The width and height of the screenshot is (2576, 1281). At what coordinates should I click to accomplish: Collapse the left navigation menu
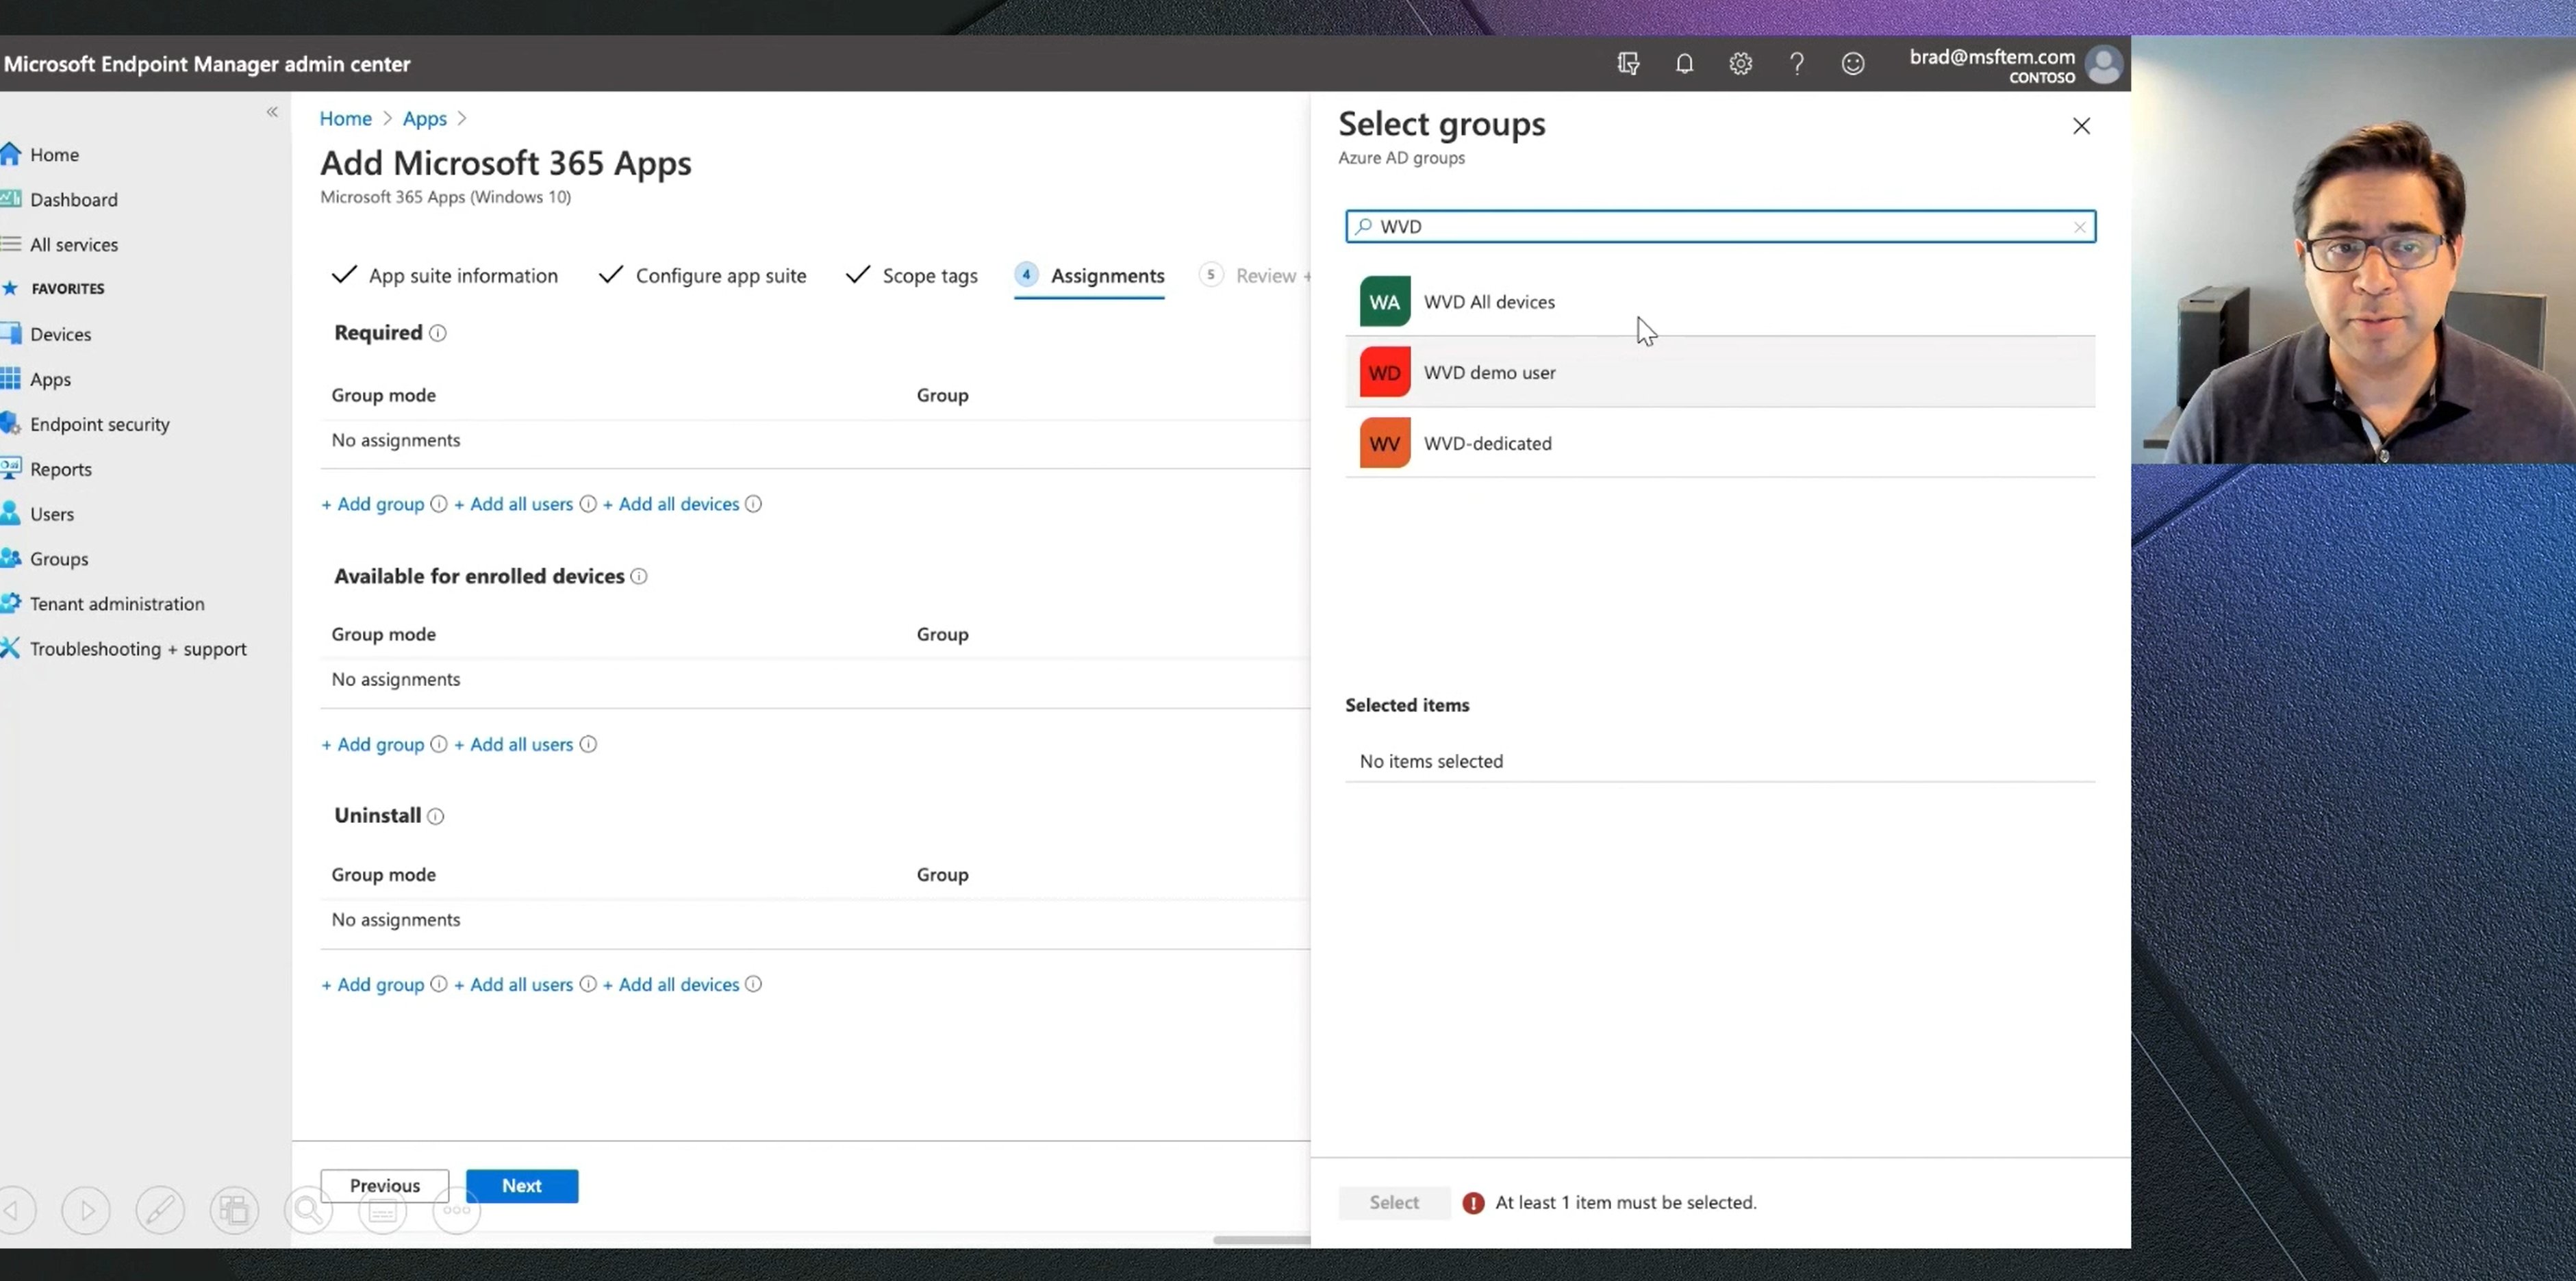point(272,112)
